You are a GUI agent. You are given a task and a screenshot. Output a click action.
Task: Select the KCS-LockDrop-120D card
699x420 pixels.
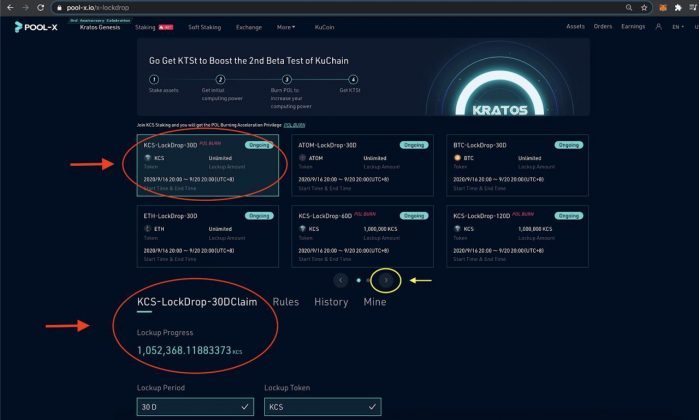click(x=517, y=236)
